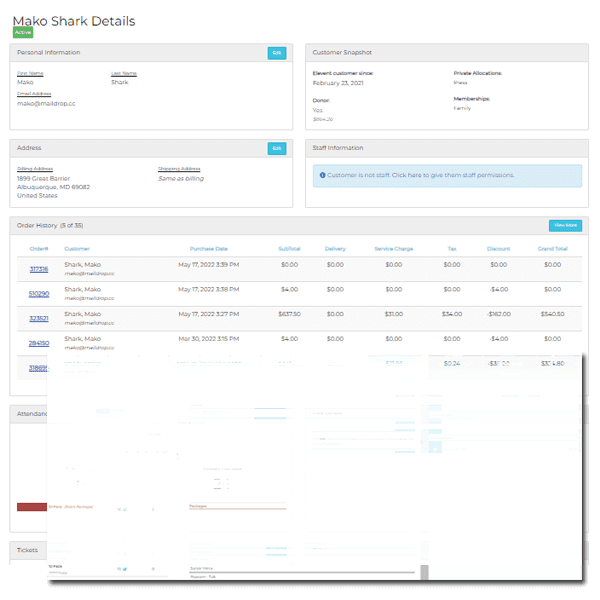Screen dimensions: 600x600
Task: Sort by Discount column header
Action: pos(498,249)
